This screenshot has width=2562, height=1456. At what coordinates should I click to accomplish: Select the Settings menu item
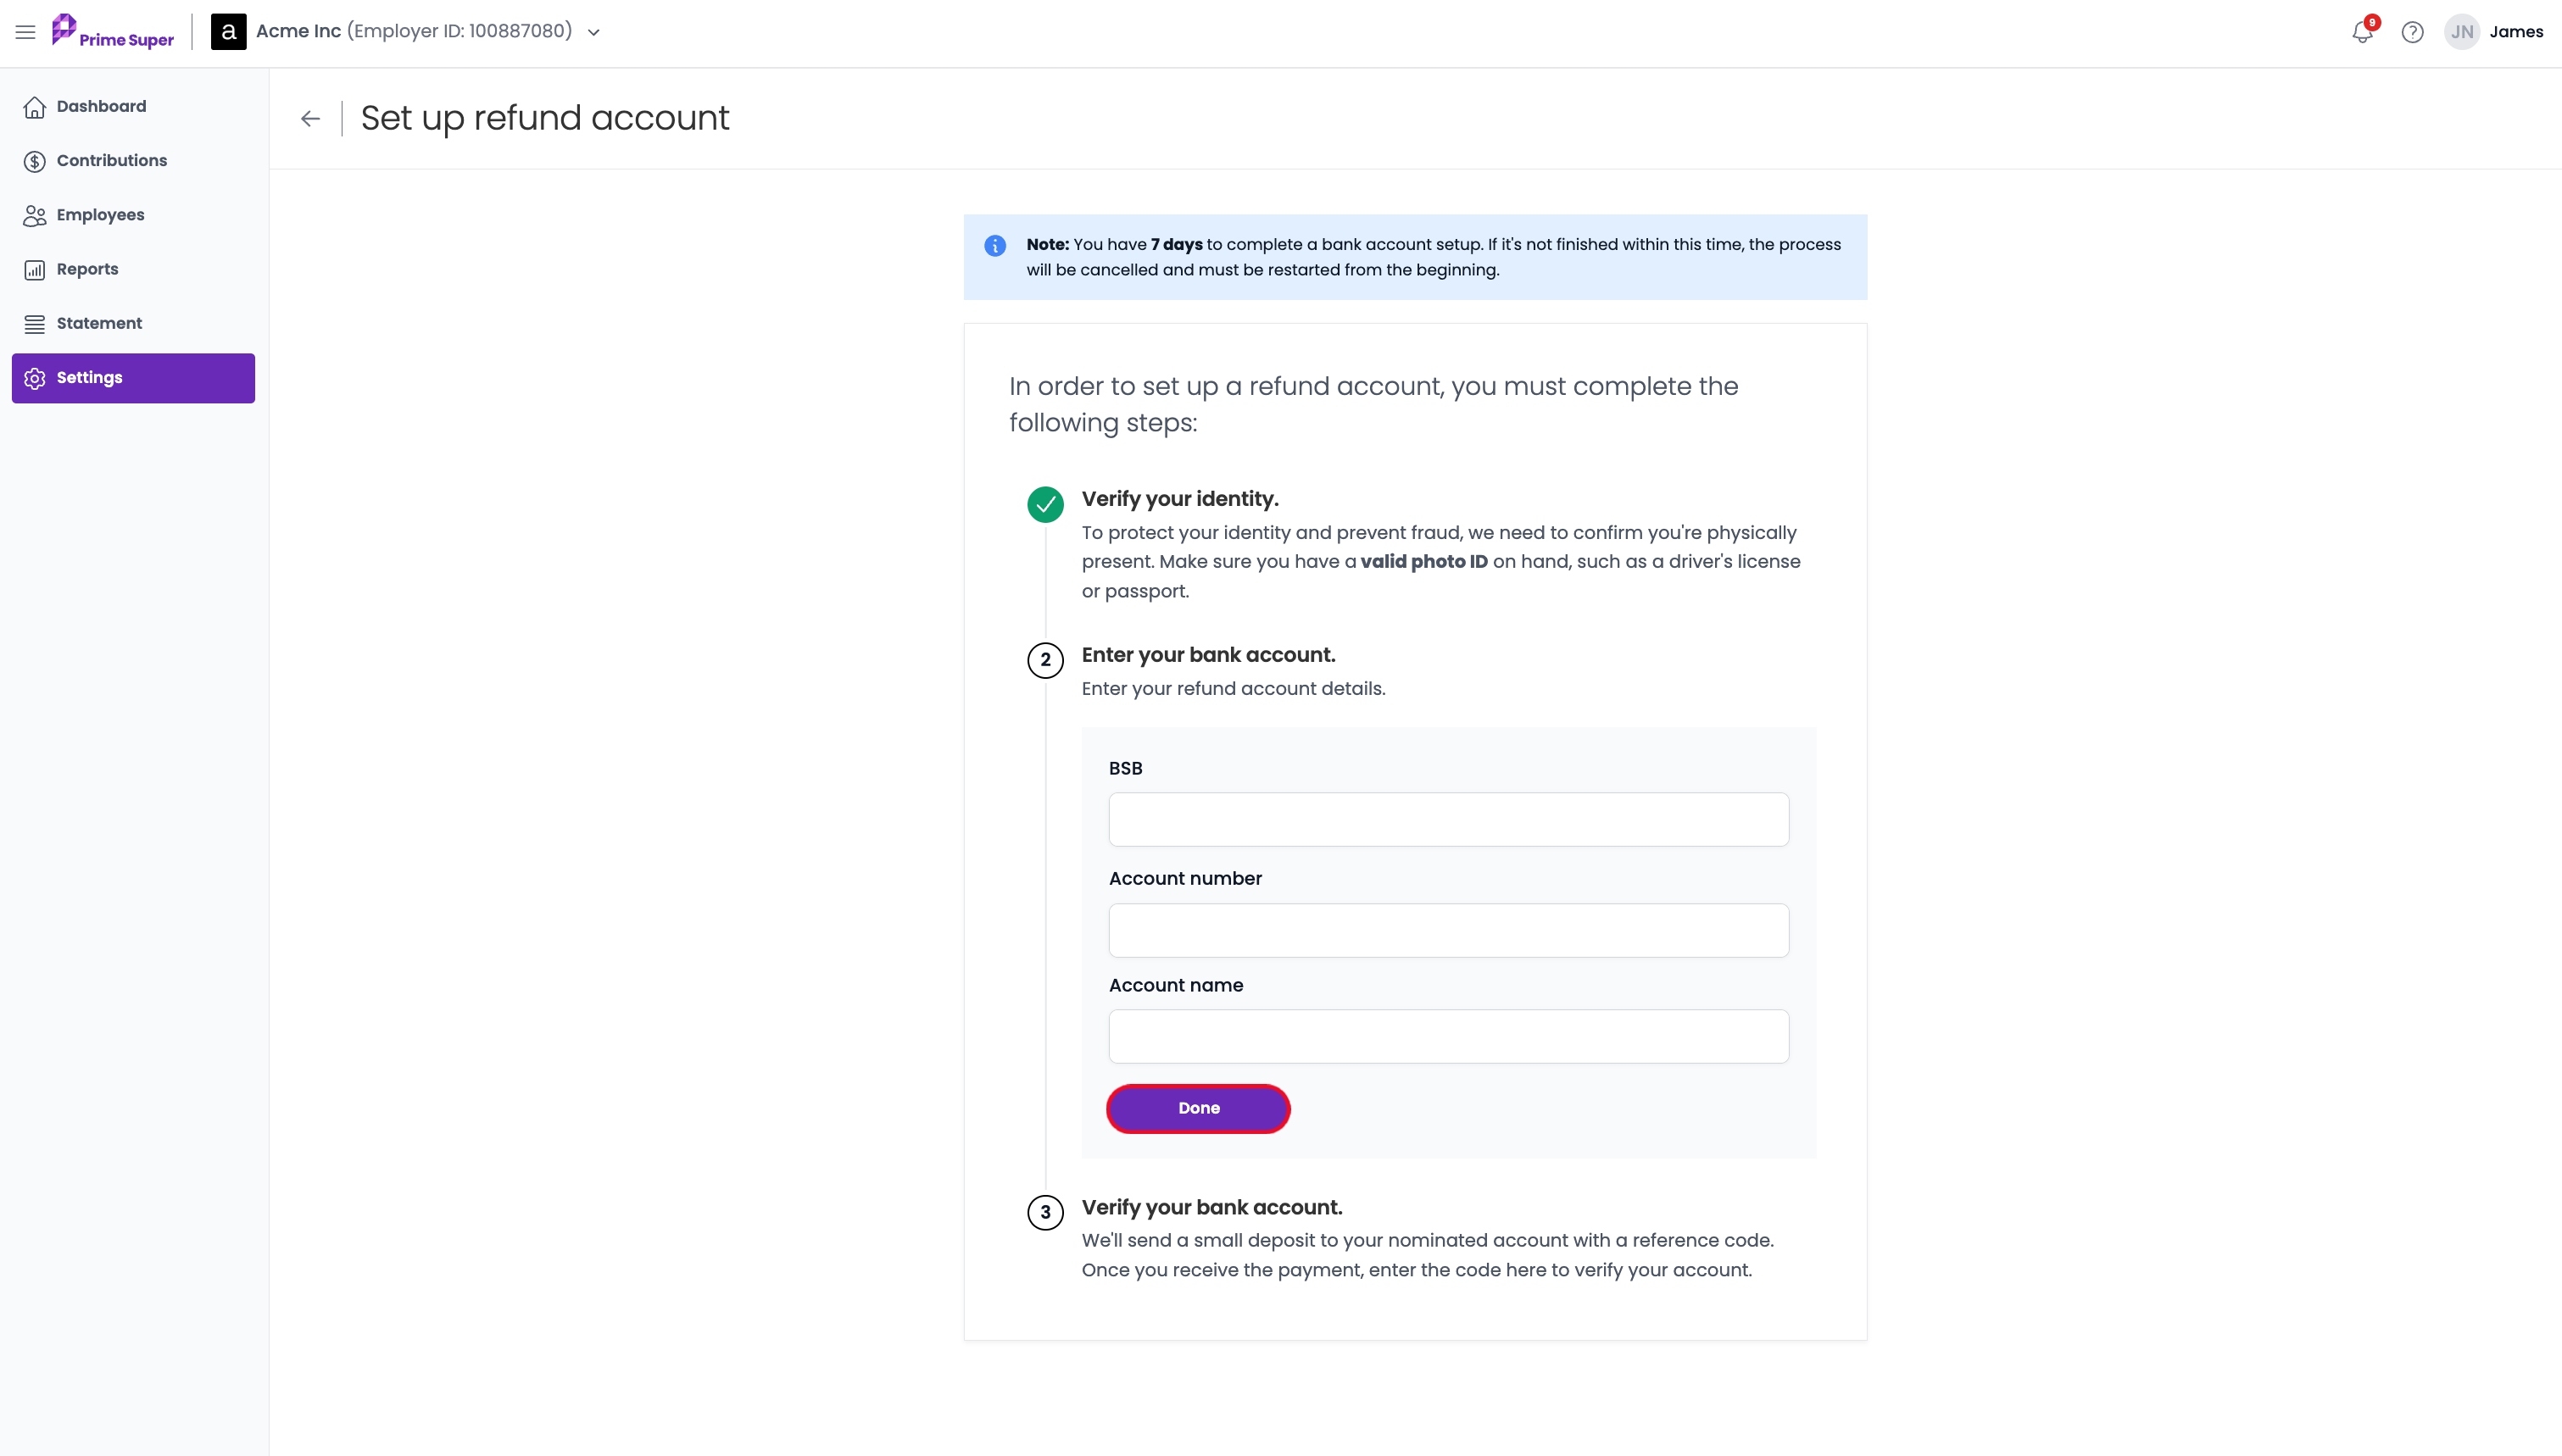tap(134, 378)
